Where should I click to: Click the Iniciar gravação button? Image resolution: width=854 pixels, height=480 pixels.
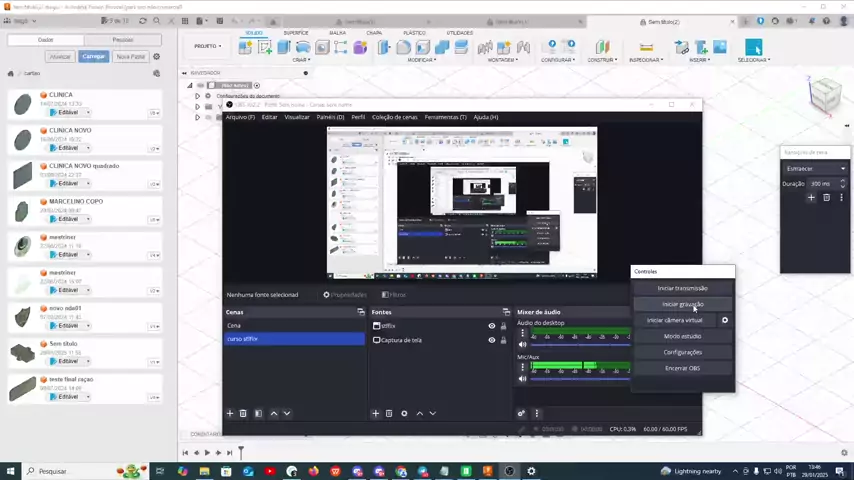(x=682, y=304)
